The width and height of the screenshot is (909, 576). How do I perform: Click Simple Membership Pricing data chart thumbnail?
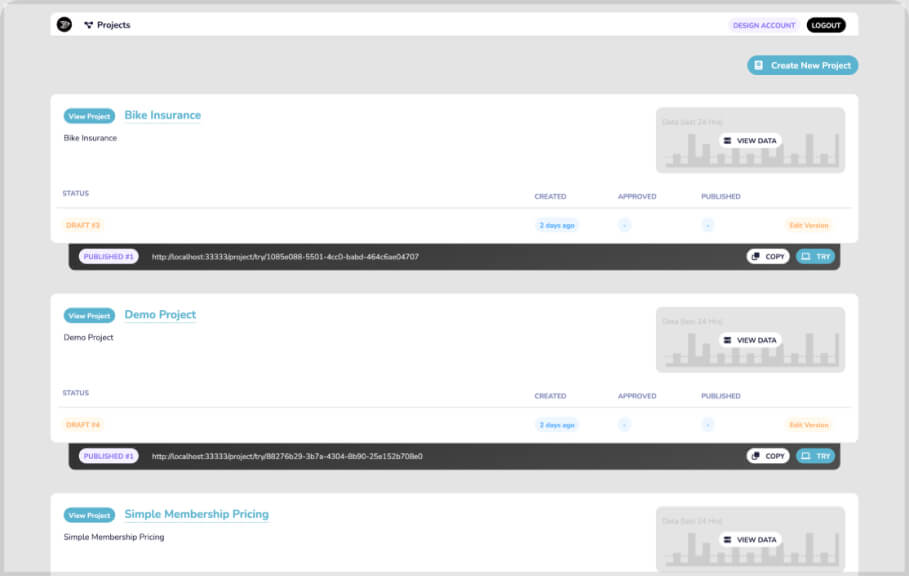750,539
